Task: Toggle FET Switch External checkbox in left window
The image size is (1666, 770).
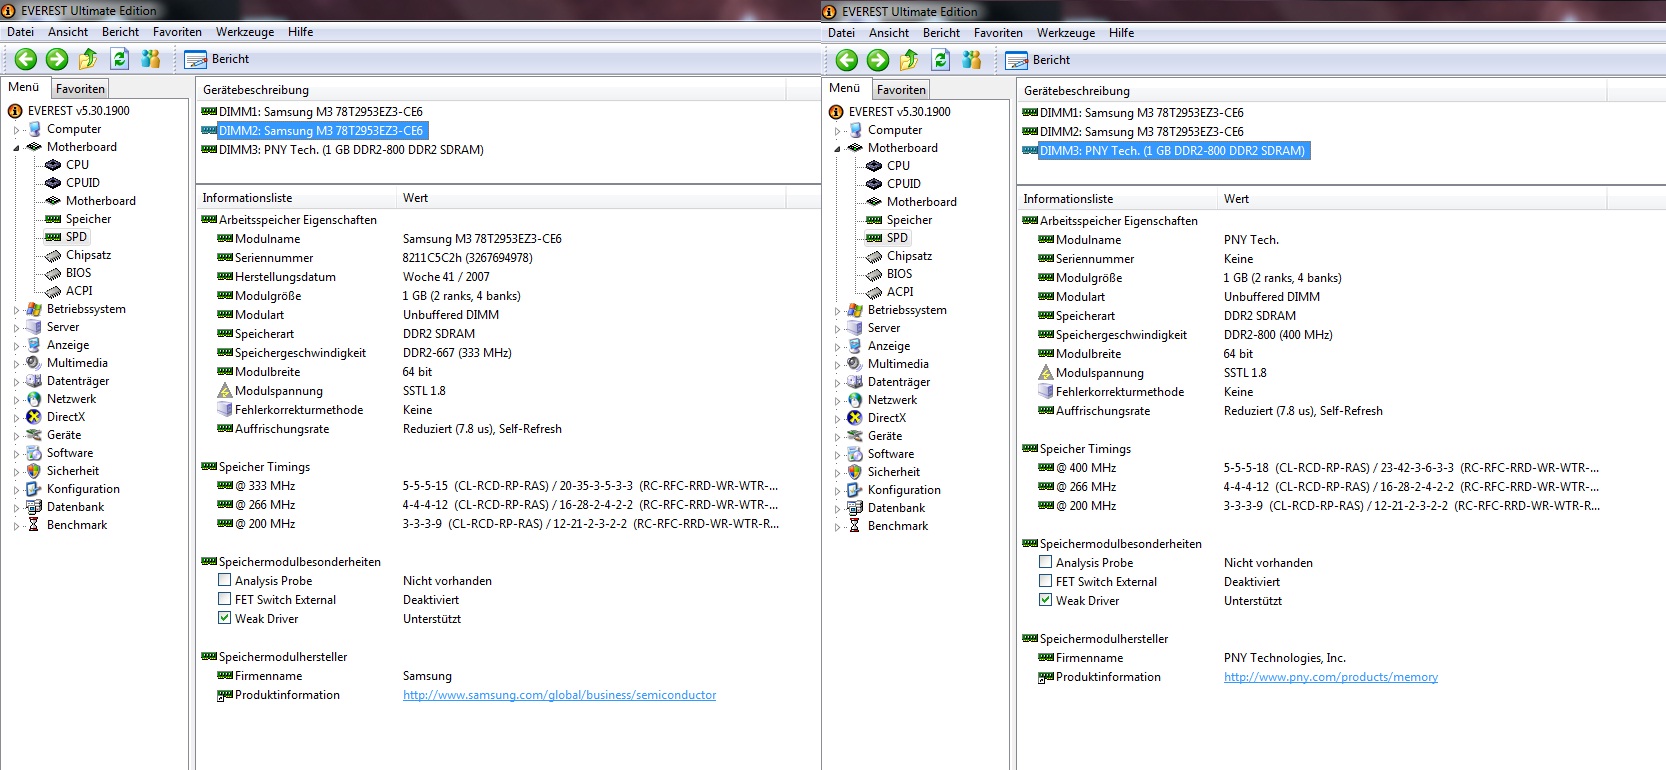Action: 225,599
